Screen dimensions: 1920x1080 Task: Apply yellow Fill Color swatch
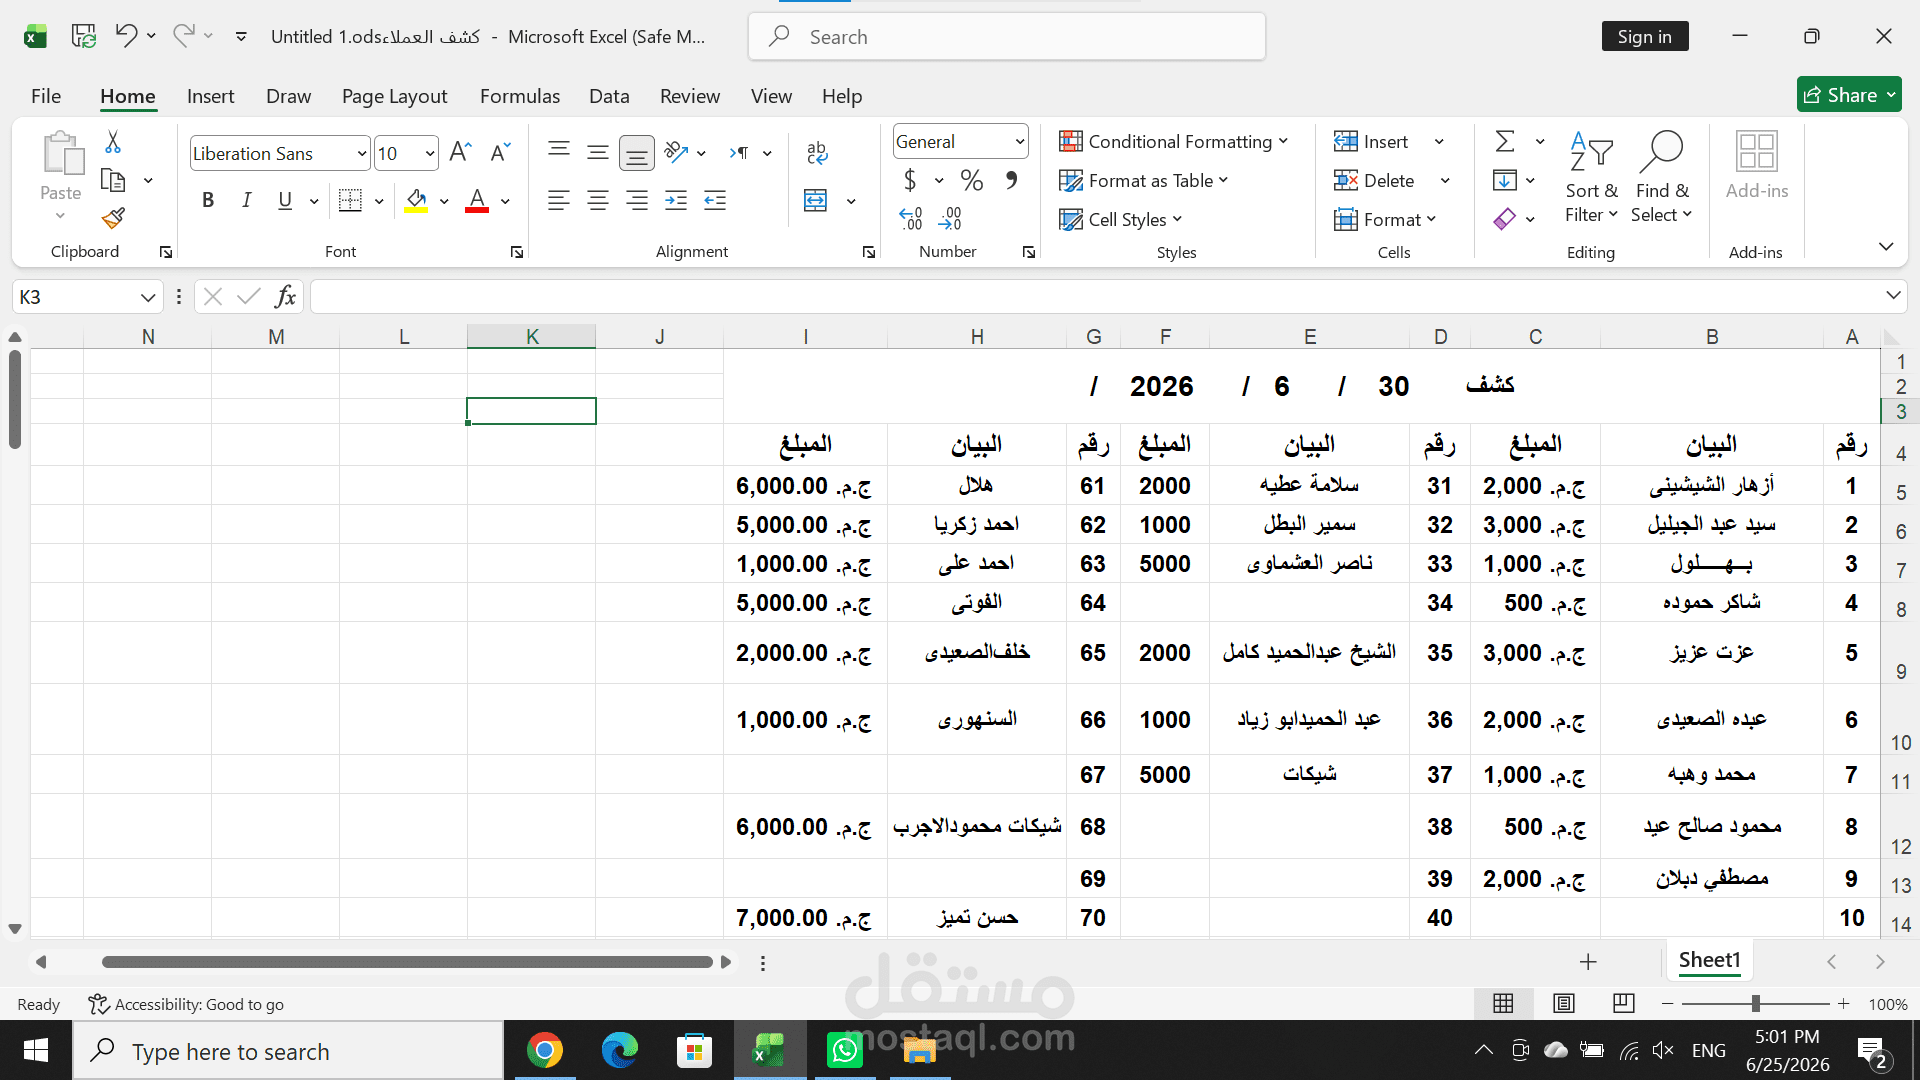pyautogui.click(x=416, y=201)
